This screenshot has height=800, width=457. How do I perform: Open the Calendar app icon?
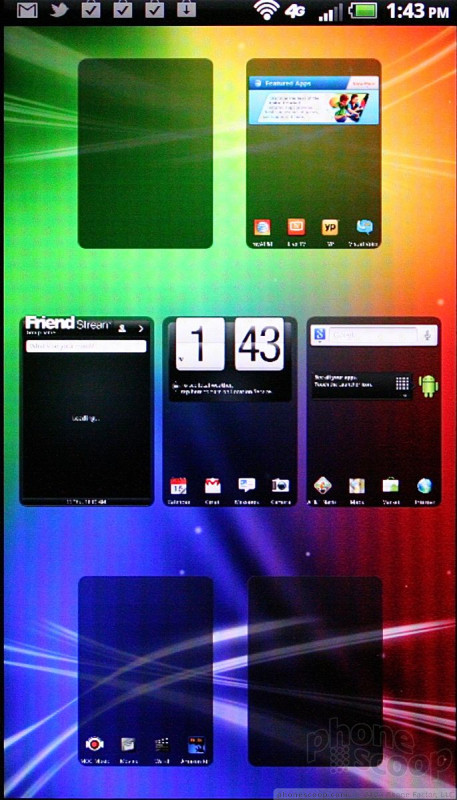[x=179, y=485]
